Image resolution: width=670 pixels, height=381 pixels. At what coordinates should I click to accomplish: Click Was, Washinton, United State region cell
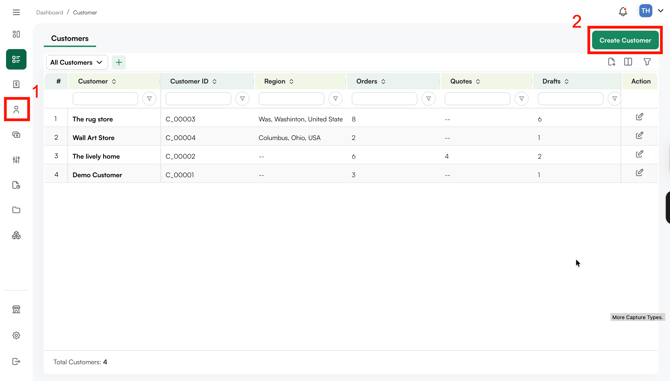coord(300,119)
